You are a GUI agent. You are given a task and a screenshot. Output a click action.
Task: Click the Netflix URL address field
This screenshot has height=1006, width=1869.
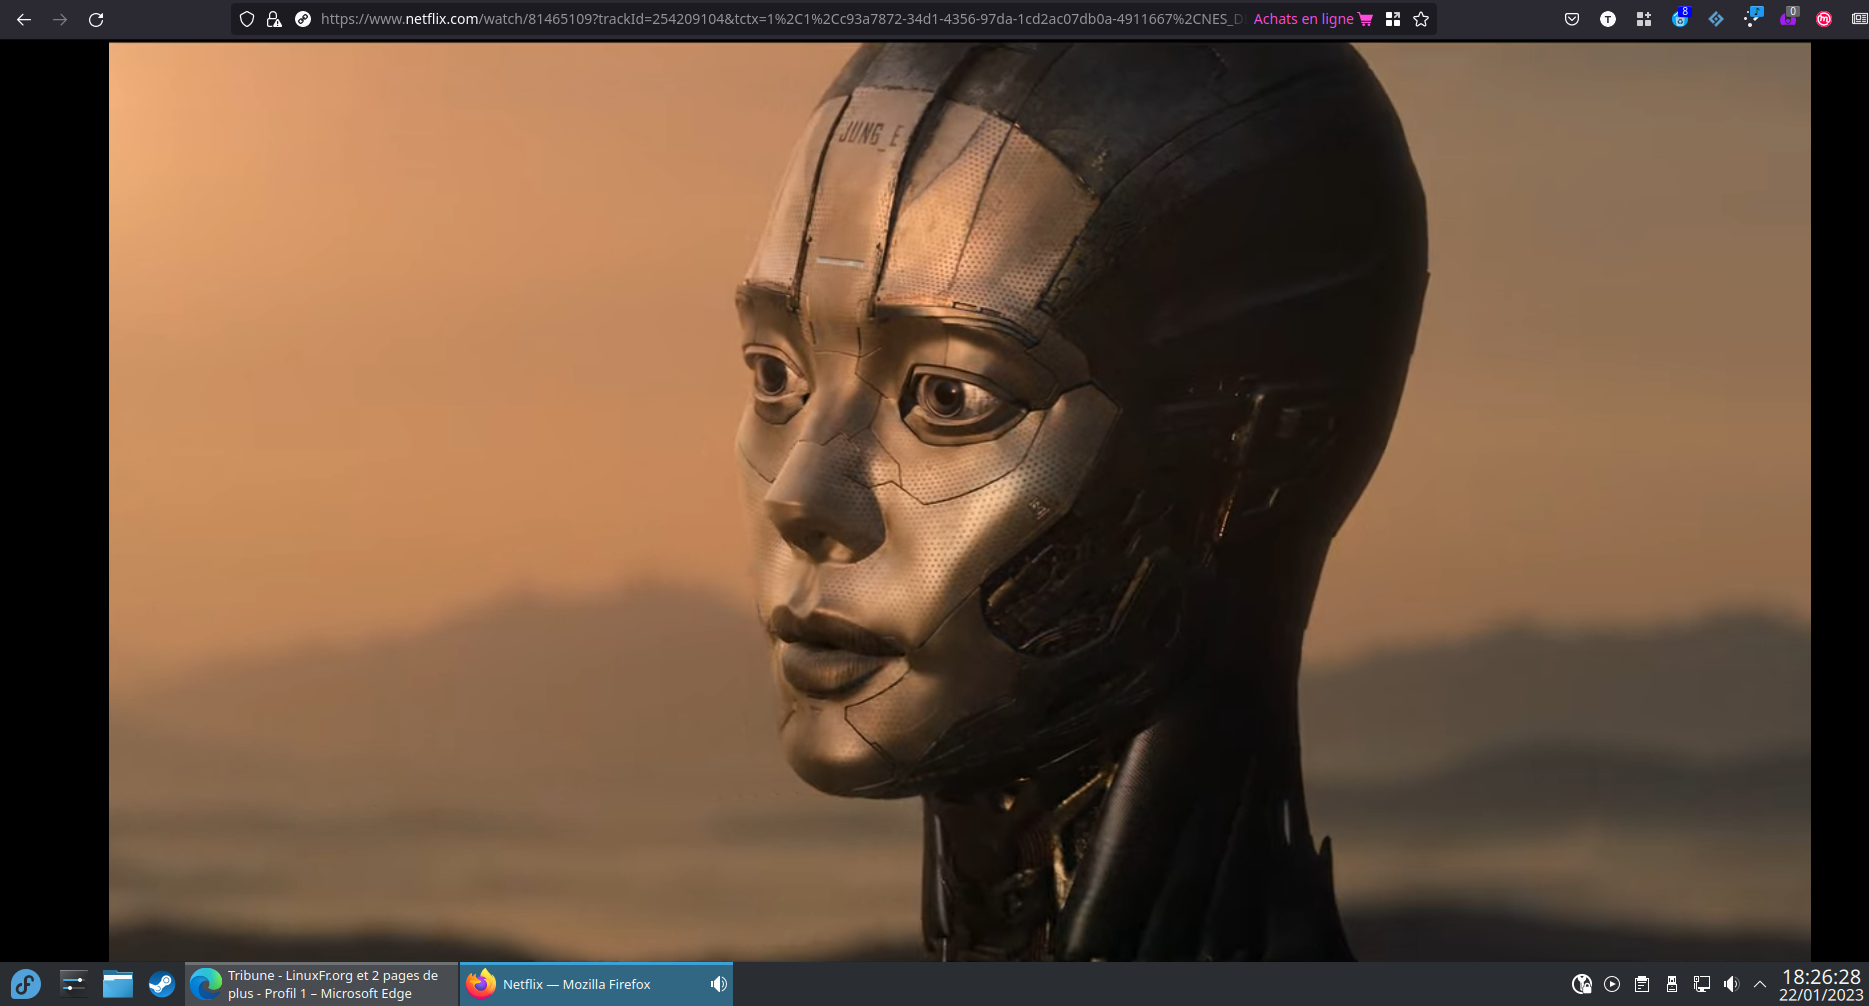tap(782, 19)
